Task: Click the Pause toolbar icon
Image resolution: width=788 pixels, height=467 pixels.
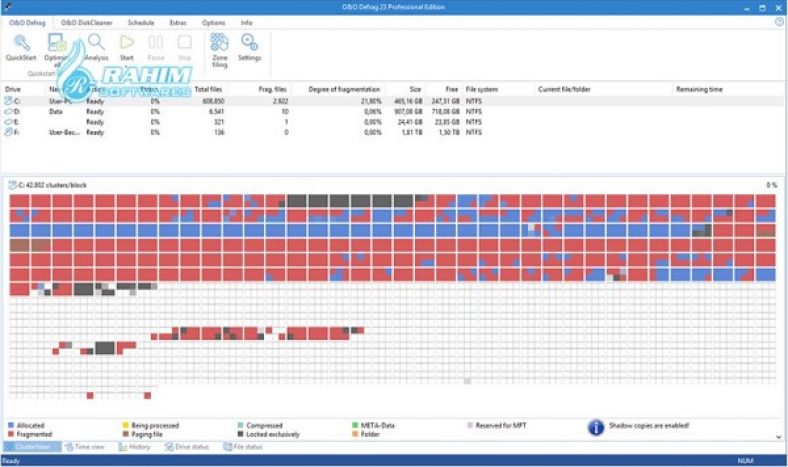Action: [x=156, y=43]
